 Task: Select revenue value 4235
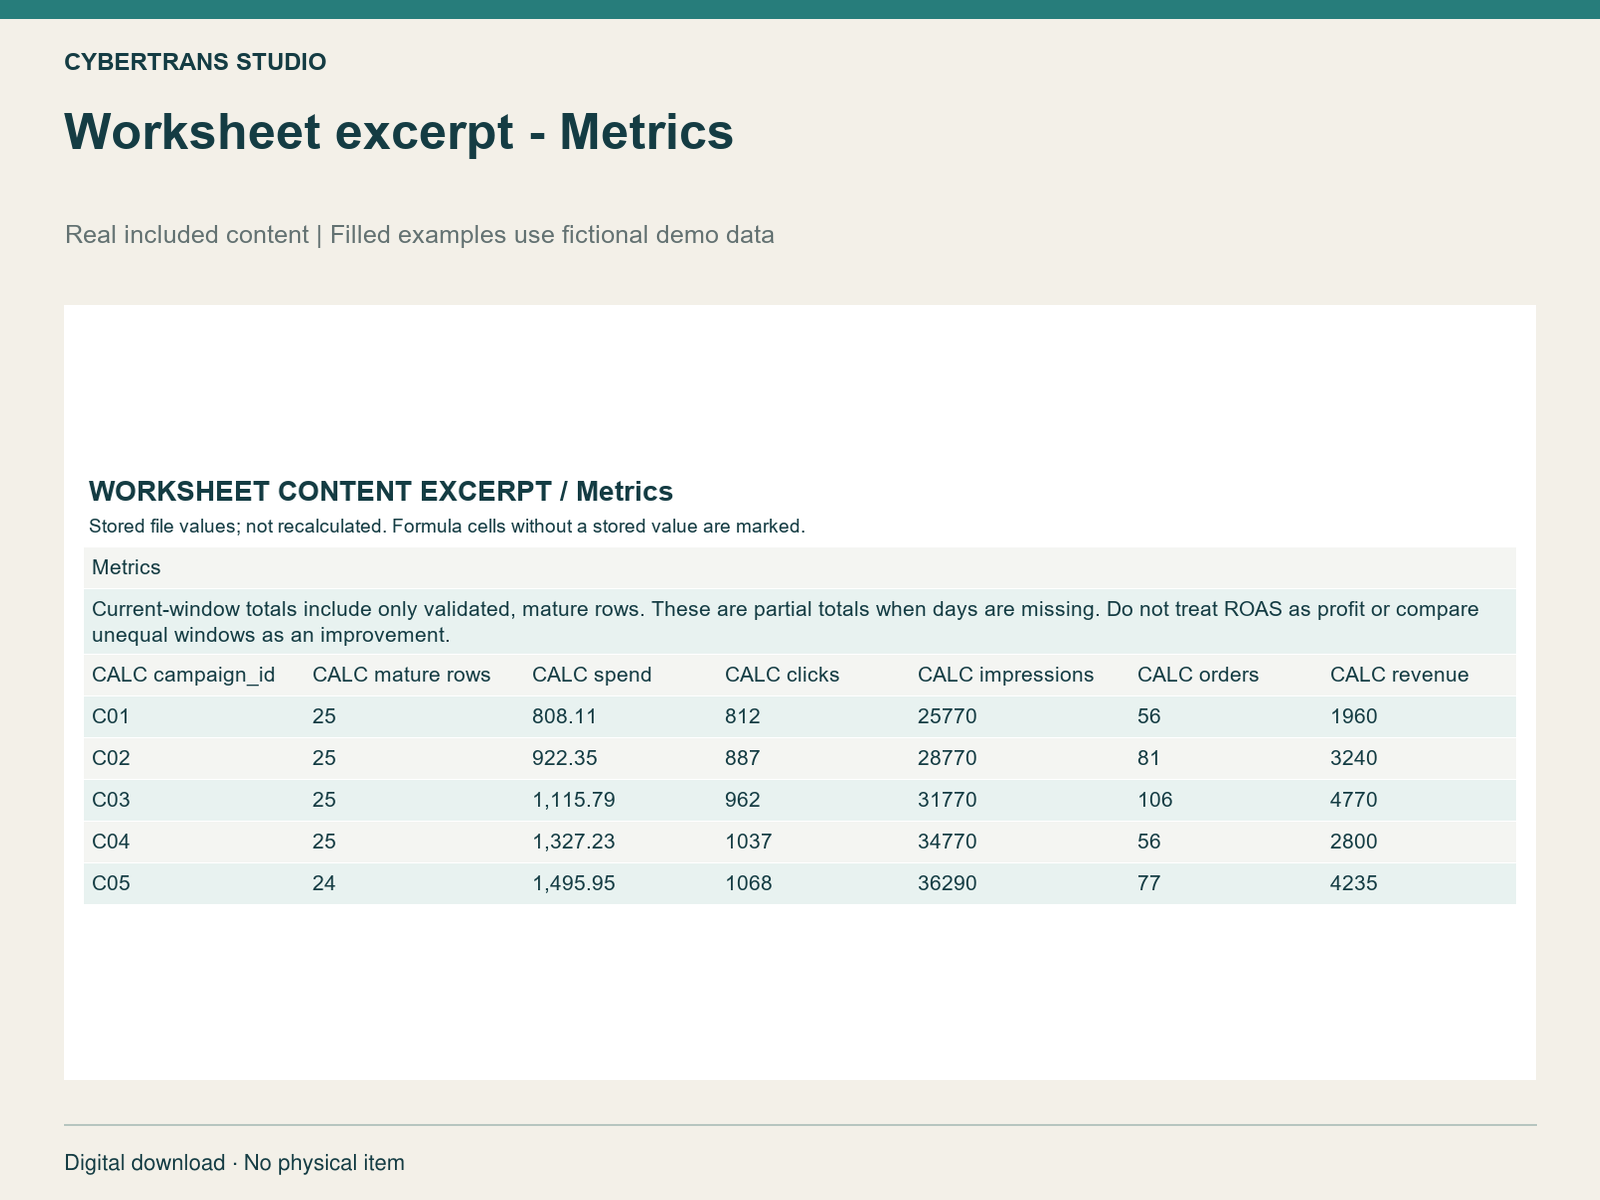pyautogui.click(x=1354, y=884)
